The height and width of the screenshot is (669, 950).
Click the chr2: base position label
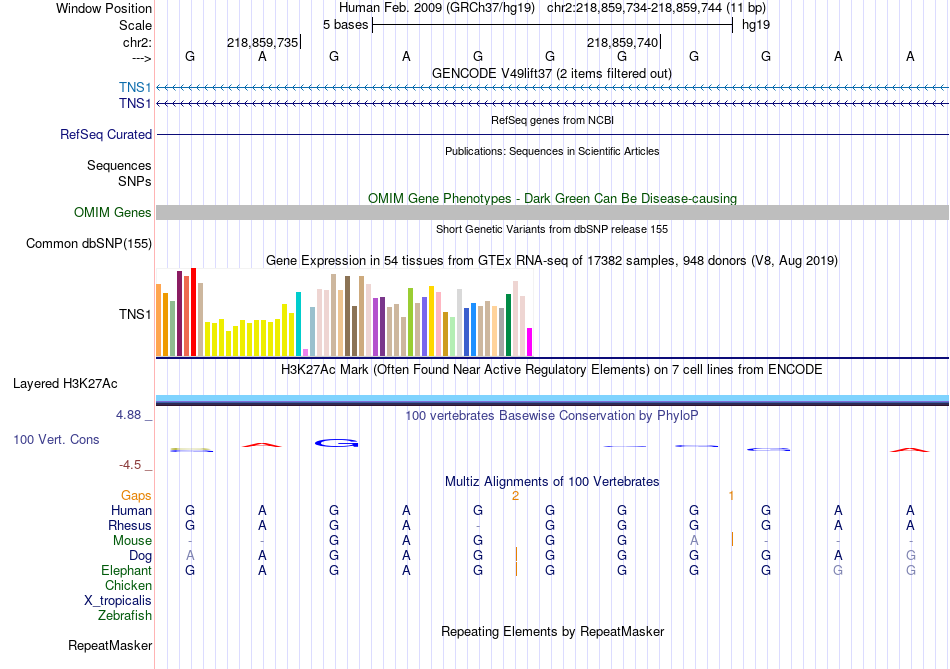[137, 42]
